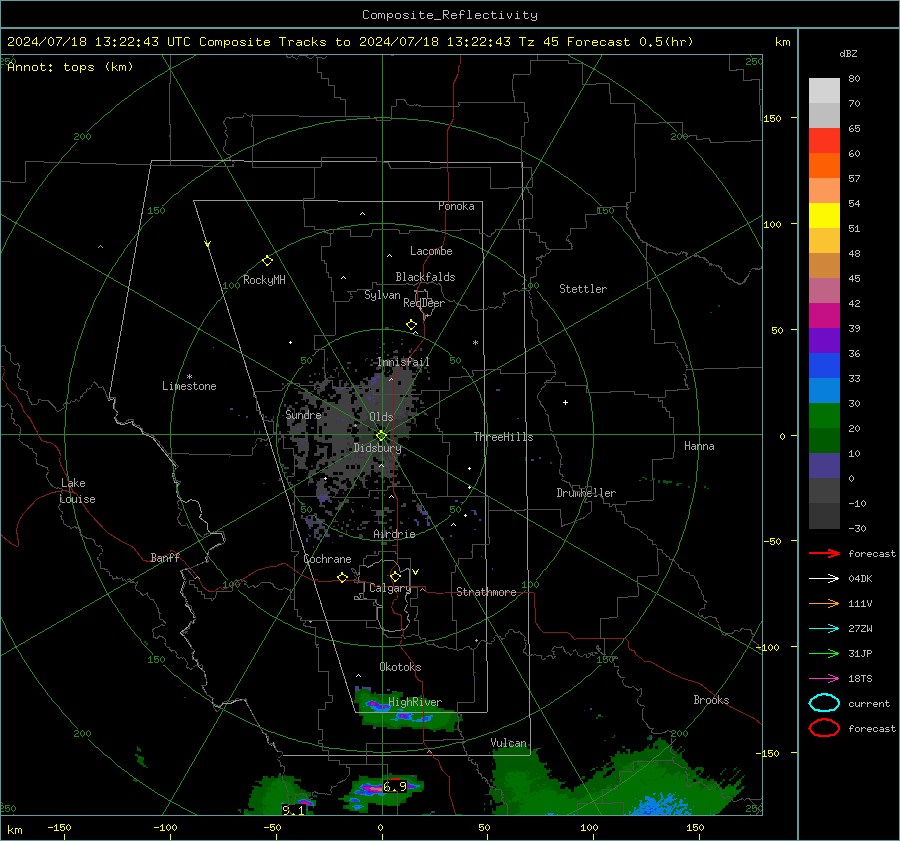Click the Sundre town label
Image resolution: width=900 pixels, height=841 pixels.
point(303,414)
